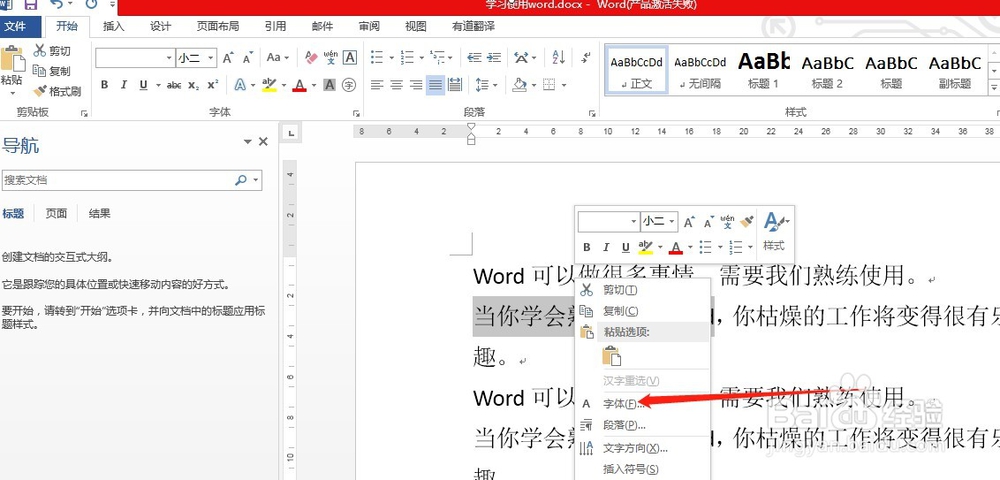
Task: Toggle Underline in the floating mini toolbar
Action: (x=626, y=247)
